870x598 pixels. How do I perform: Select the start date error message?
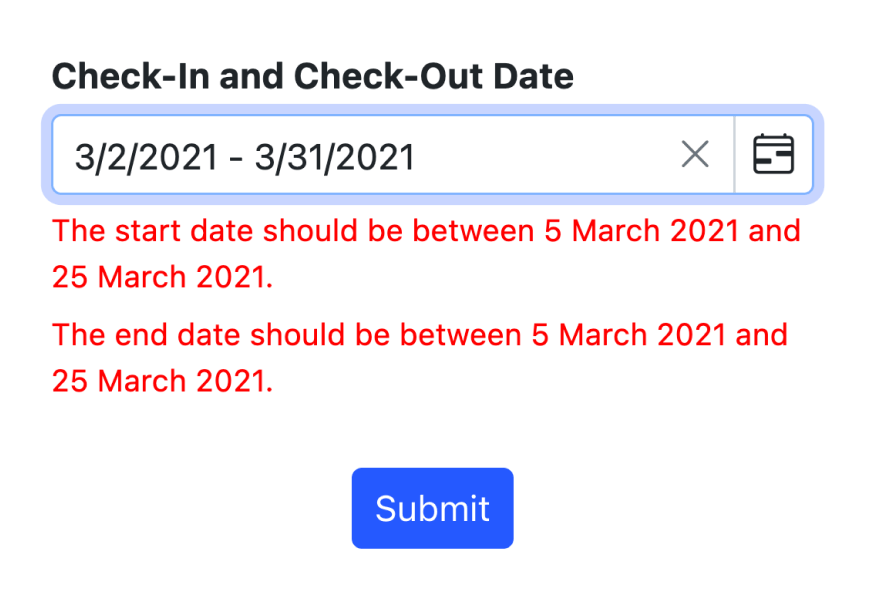click(426, 253)
